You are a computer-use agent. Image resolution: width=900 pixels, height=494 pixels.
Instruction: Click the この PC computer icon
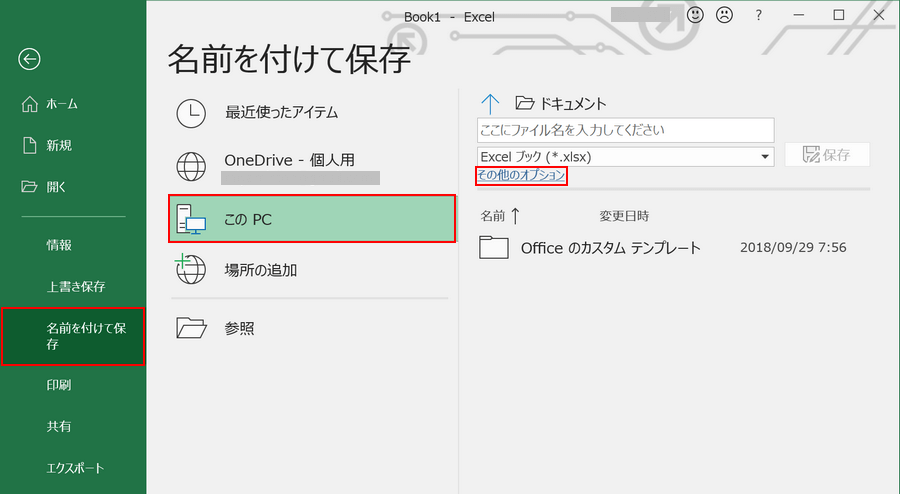tap(191, 219)
